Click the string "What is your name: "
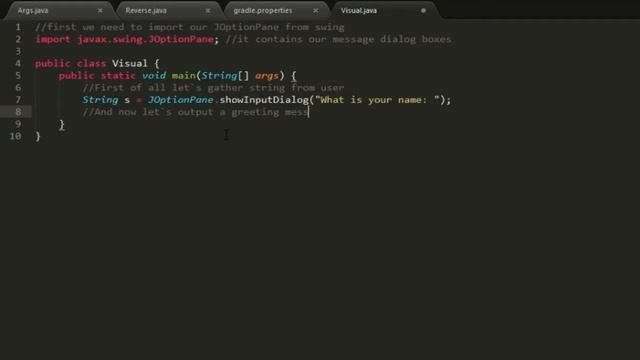This screenshot has width=640, height=360. click(378, 100)
